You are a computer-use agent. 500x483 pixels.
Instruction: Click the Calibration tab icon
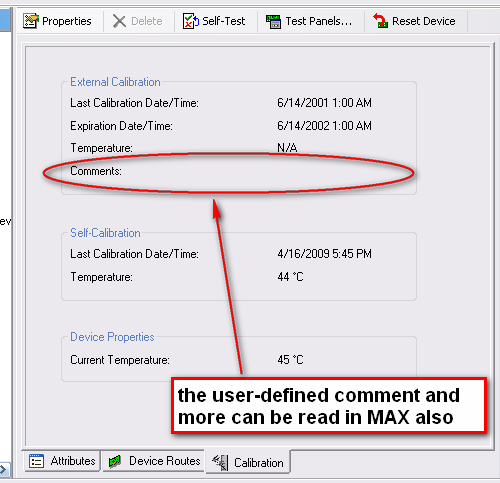tap(220, 462)
